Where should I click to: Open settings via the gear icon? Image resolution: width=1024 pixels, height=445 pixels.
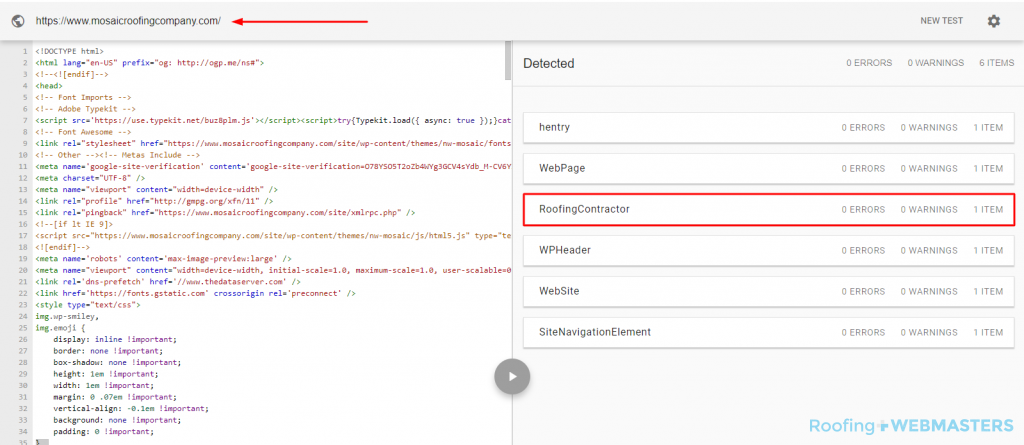pos(993,21)
